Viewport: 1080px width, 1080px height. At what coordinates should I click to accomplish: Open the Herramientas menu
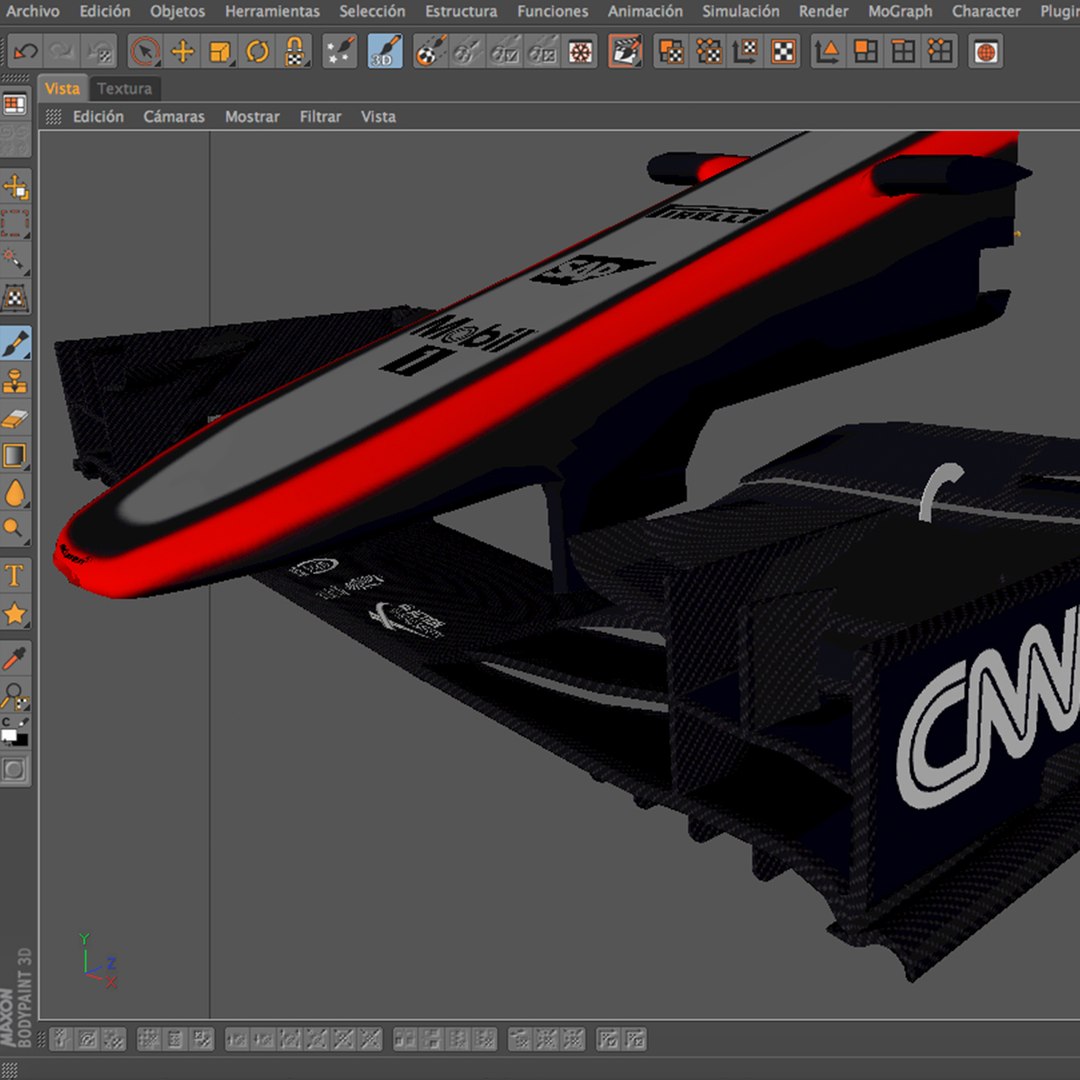click(x=272, y=11)
